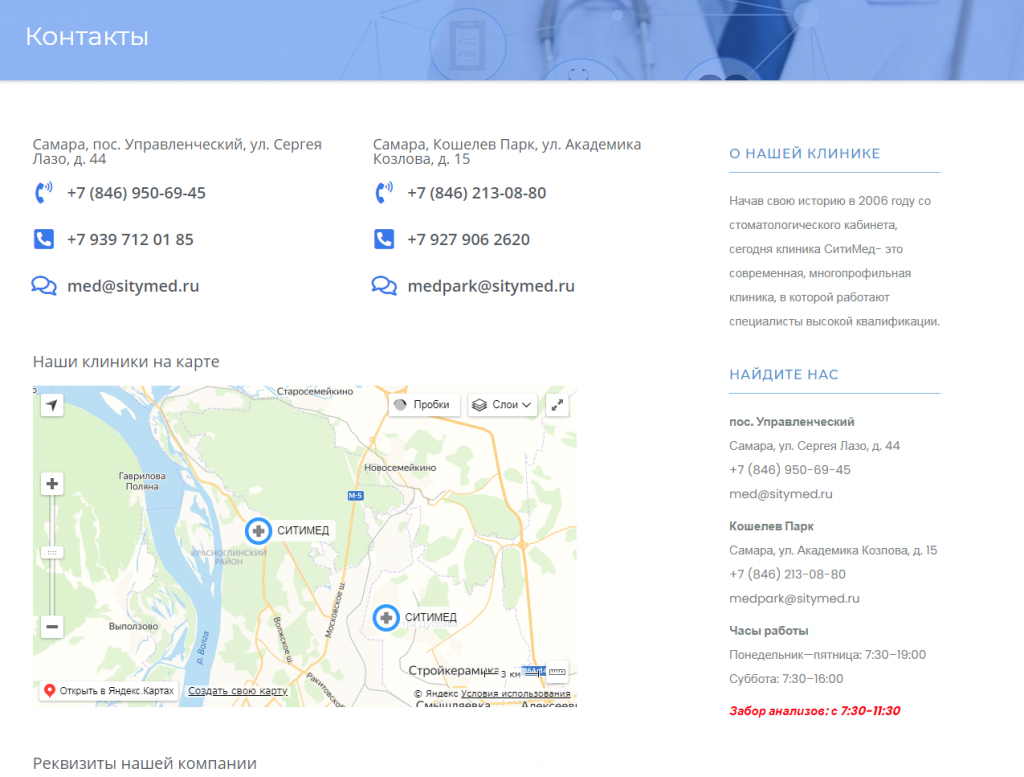Toggle the Пробки traffic button
This screenshot has height=777, width=1024.
click(424, 405)
